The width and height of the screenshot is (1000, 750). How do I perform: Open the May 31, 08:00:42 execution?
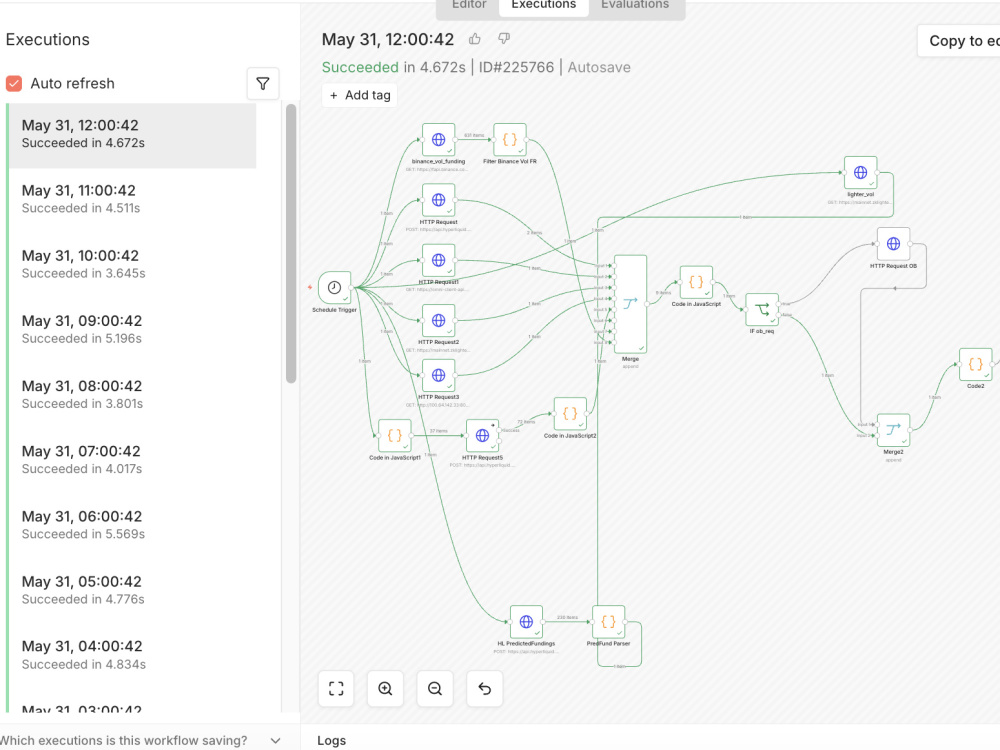coord(133,394)
